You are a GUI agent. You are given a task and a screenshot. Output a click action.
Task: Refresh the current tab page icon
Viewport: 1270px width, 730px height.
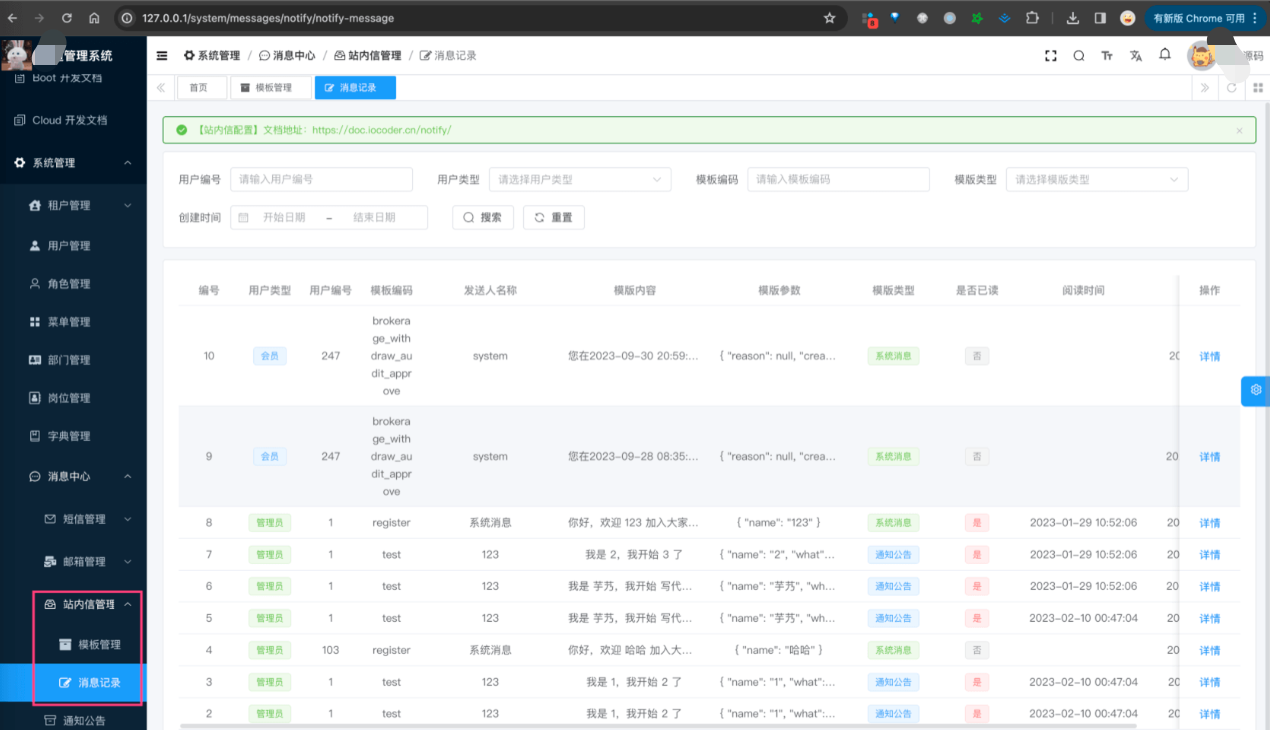1232,88
